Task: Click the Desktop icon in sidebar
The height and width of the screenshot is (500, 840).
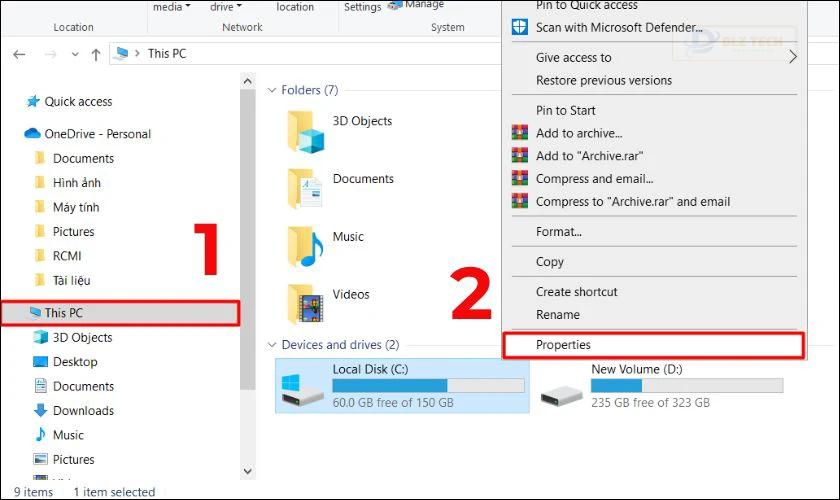Action: [41, 362]
